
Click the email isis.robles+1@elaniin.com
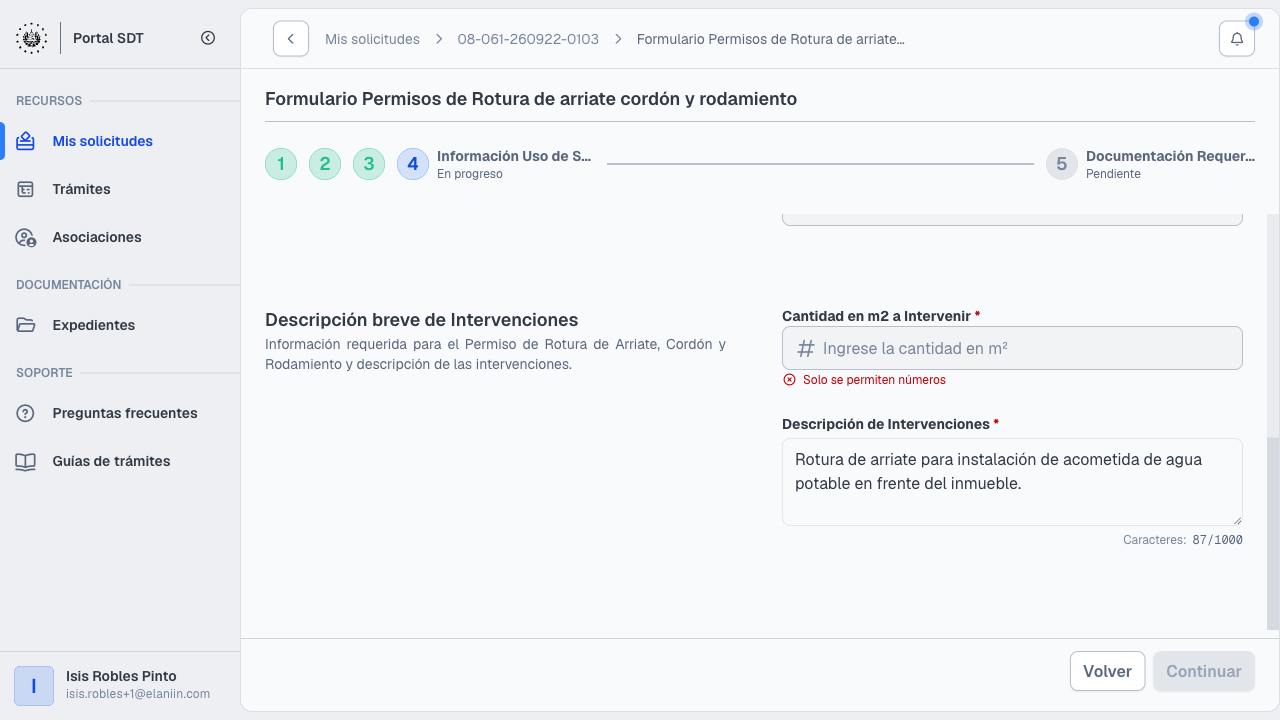138,694
